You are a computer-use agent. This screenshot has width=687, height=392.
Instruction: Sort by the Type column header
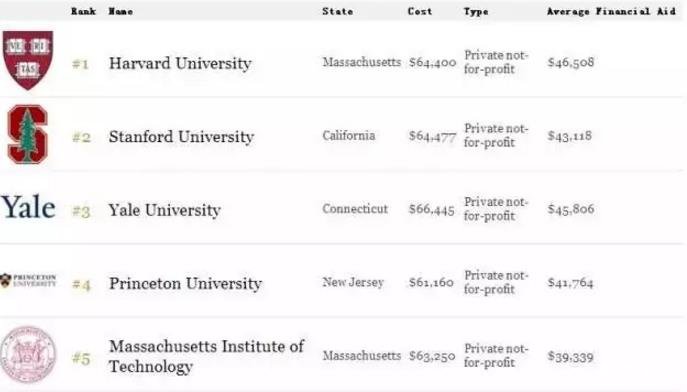tap(476, 12)
